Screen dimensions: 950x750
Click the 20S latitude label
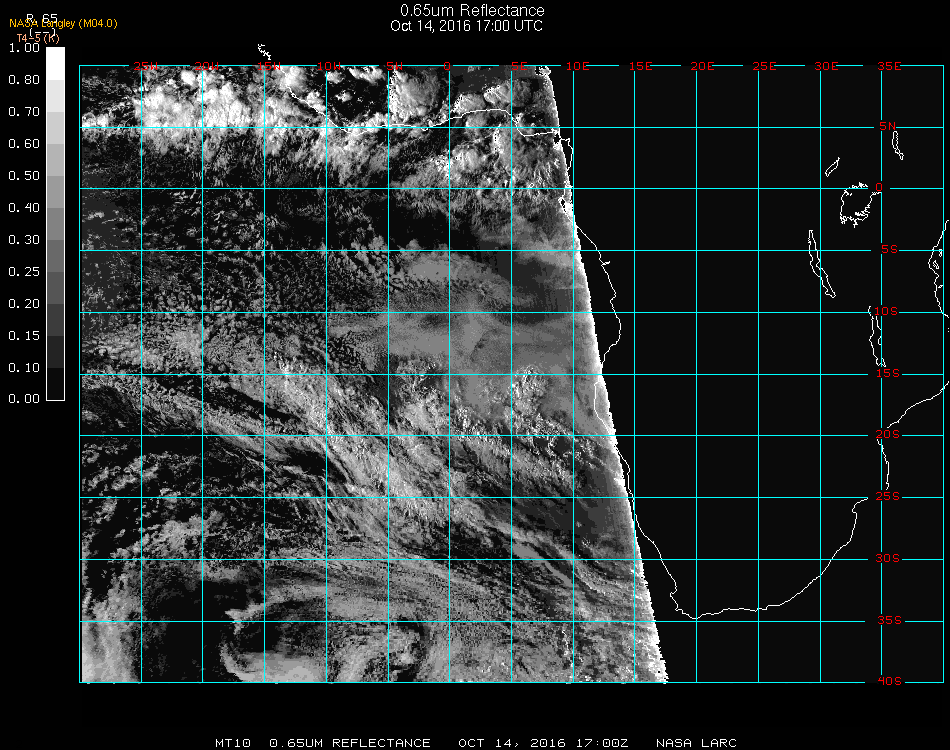point(888,435)
